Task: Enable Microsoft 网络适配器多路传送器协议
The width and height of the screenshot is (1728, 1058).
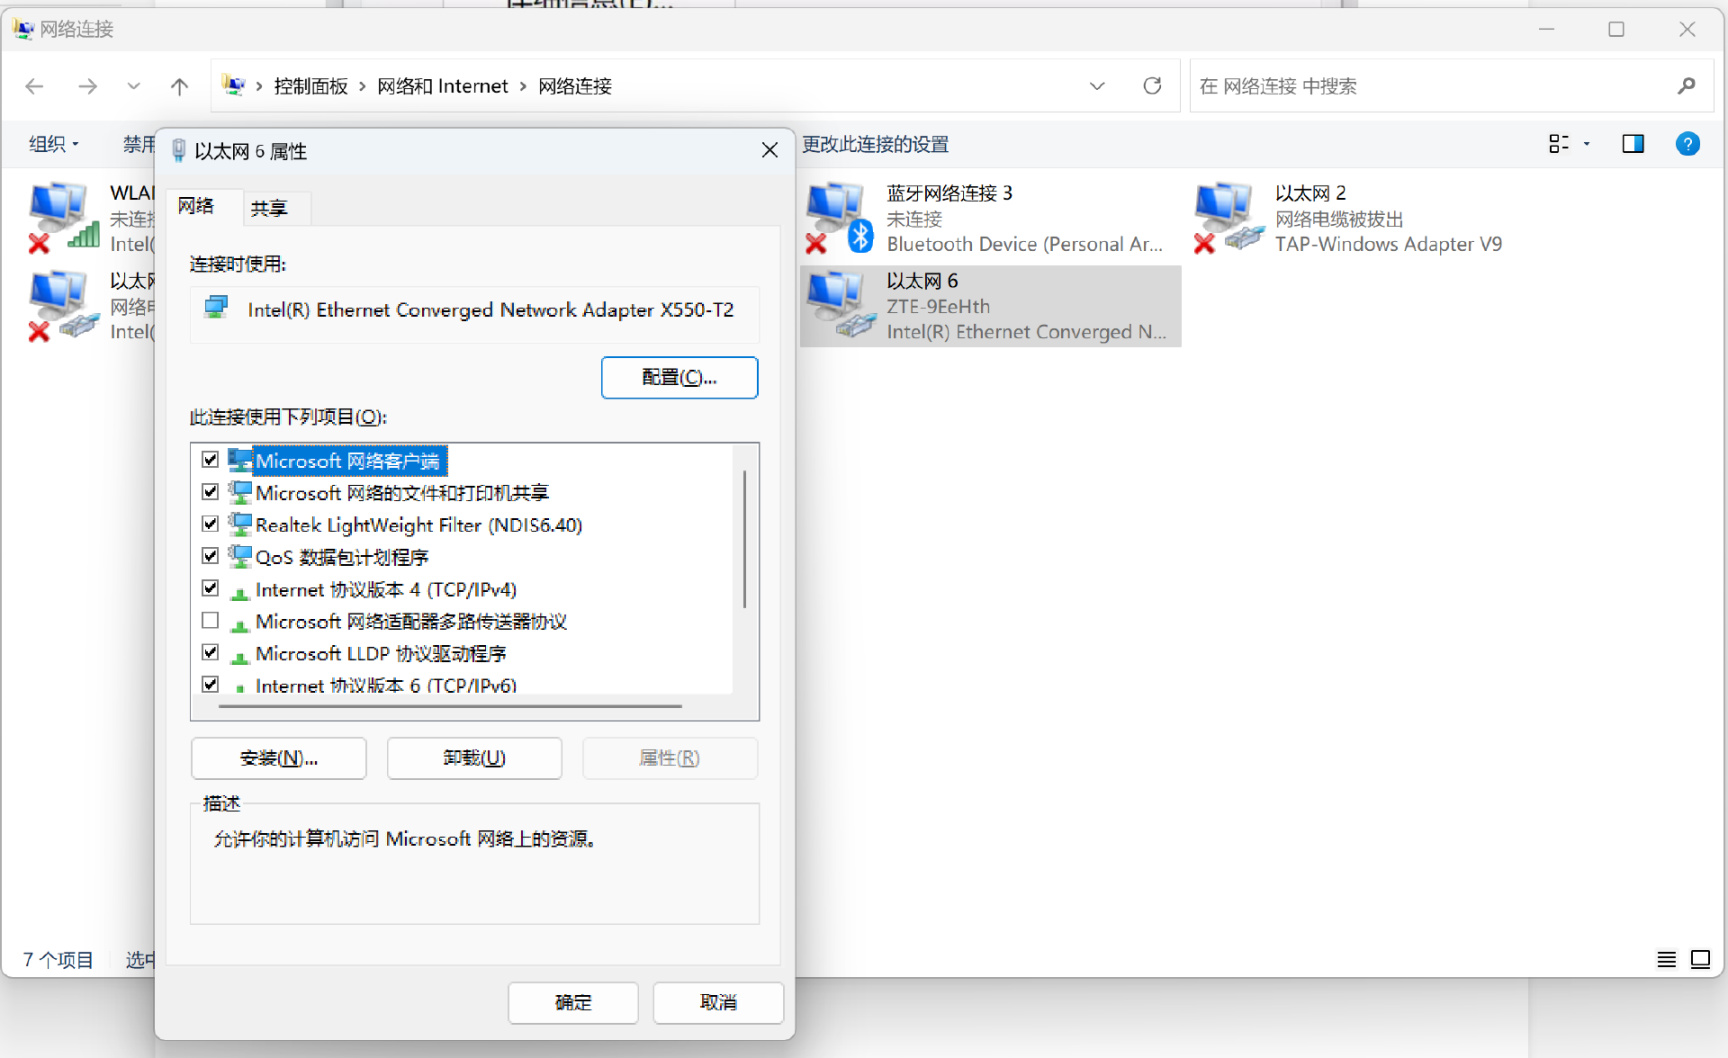Action: (210, 620)
